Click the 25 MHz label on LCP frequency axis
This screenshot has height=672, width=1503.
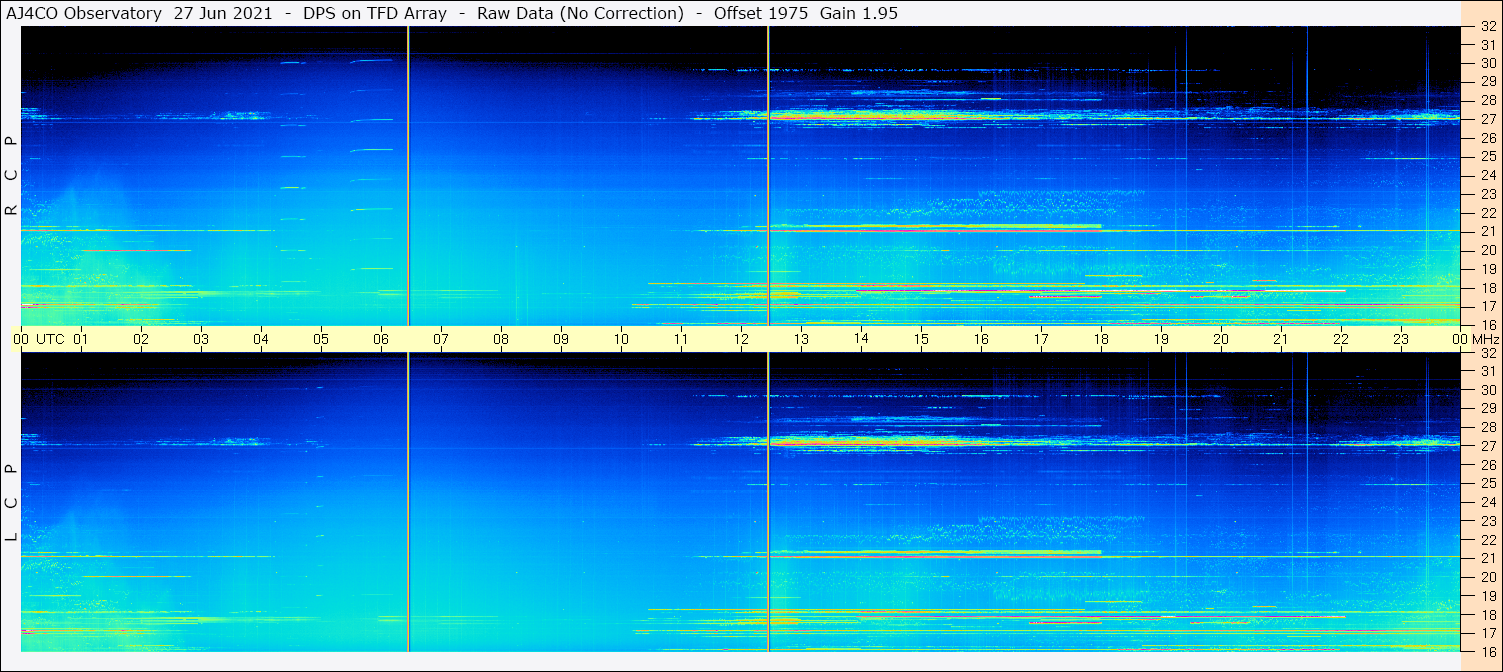[x=1487, y=483]
